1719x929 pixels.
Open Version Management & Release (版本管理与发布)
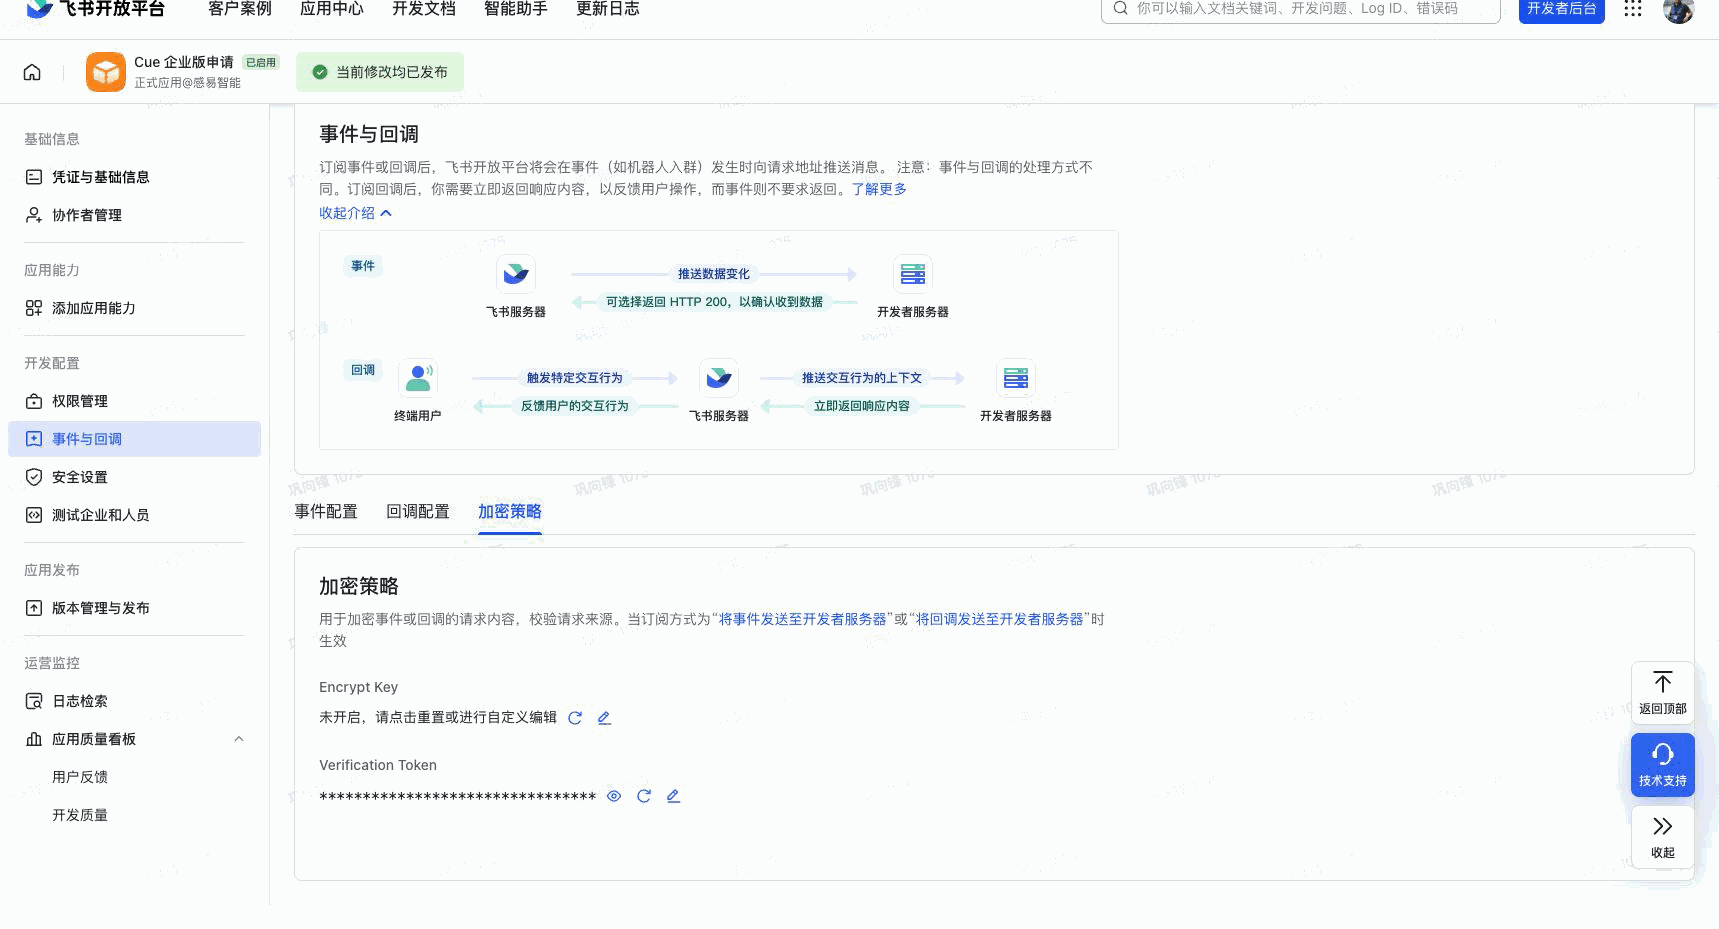click(134, 608)
